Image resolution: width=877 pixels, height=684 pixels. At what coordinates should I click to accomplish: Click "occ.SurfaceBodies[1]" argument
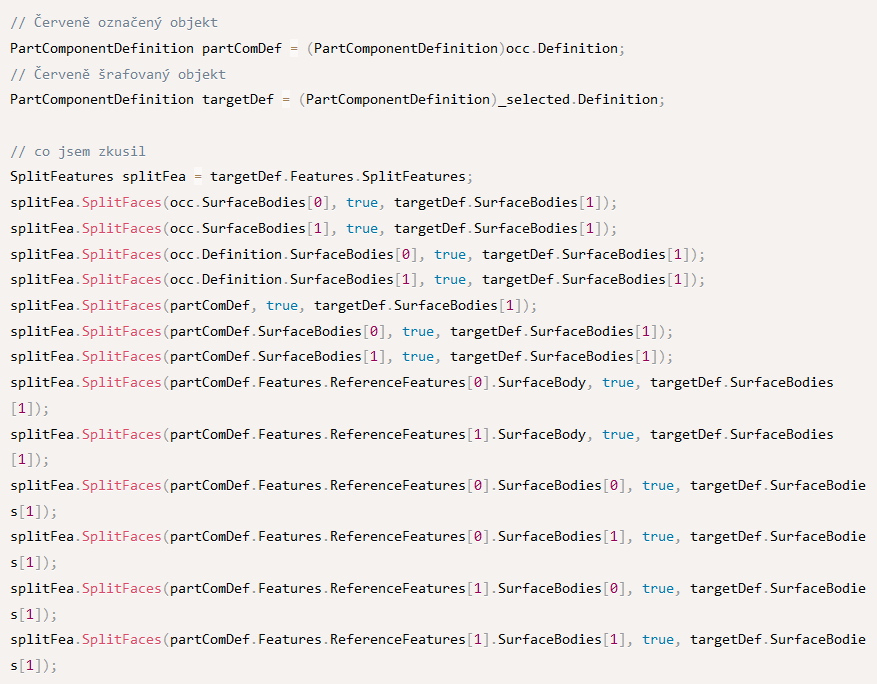(249, 228)
